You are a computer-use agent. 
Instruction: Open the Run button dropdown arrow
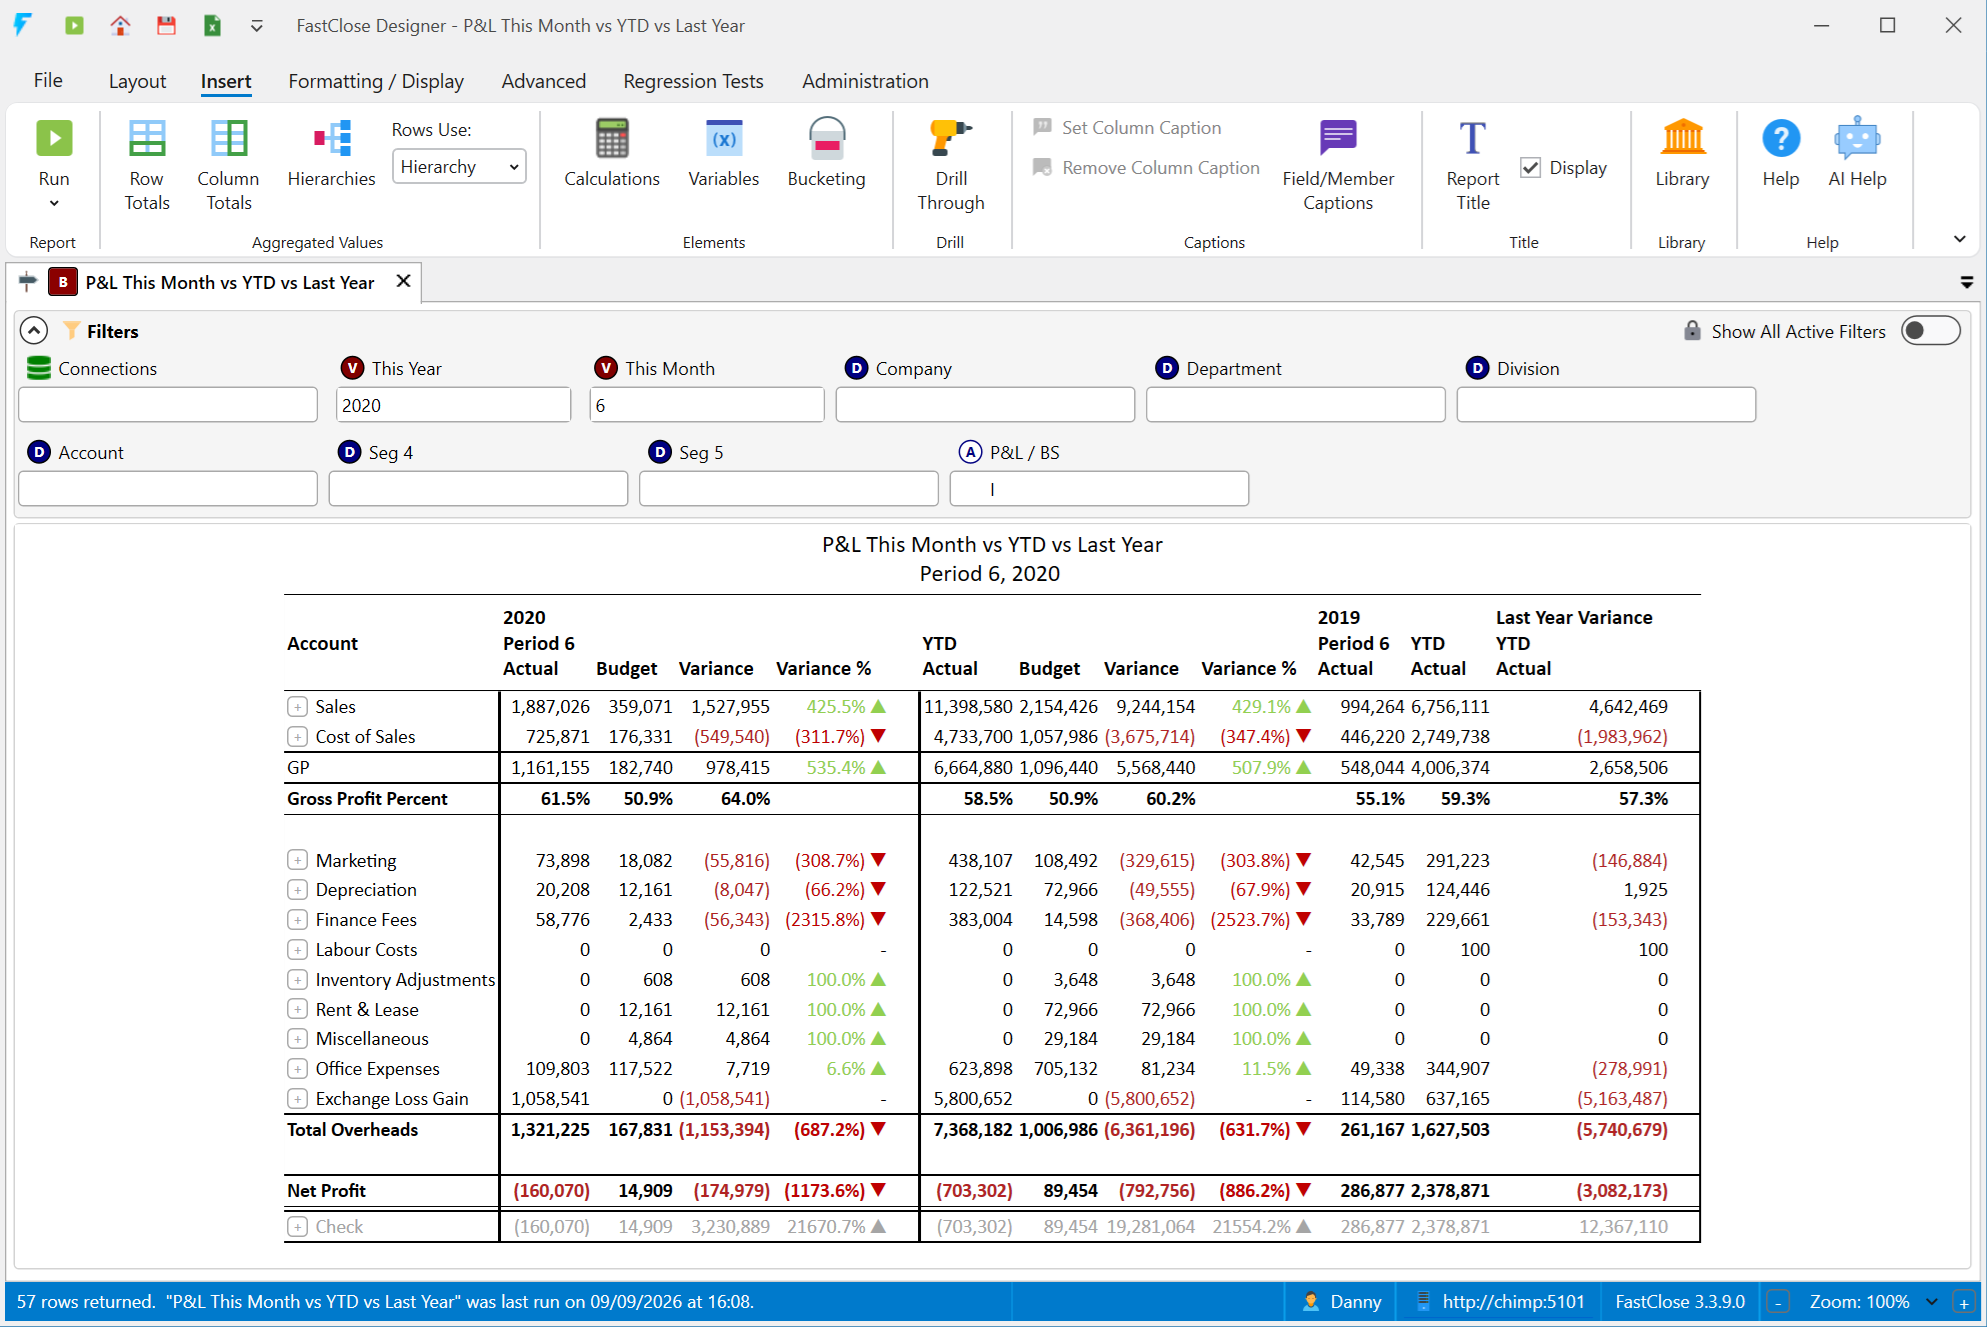[x=54, y=204]
